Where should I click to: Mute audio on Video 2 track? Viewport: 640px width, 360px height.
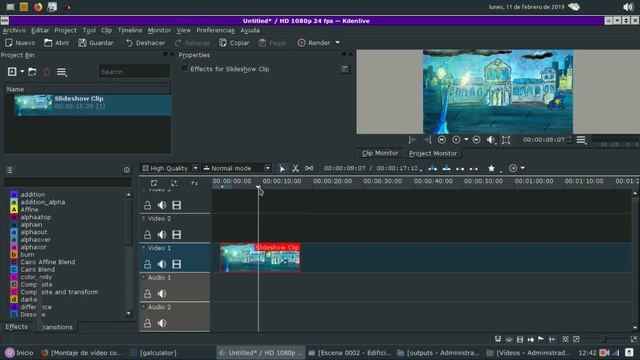162,235
